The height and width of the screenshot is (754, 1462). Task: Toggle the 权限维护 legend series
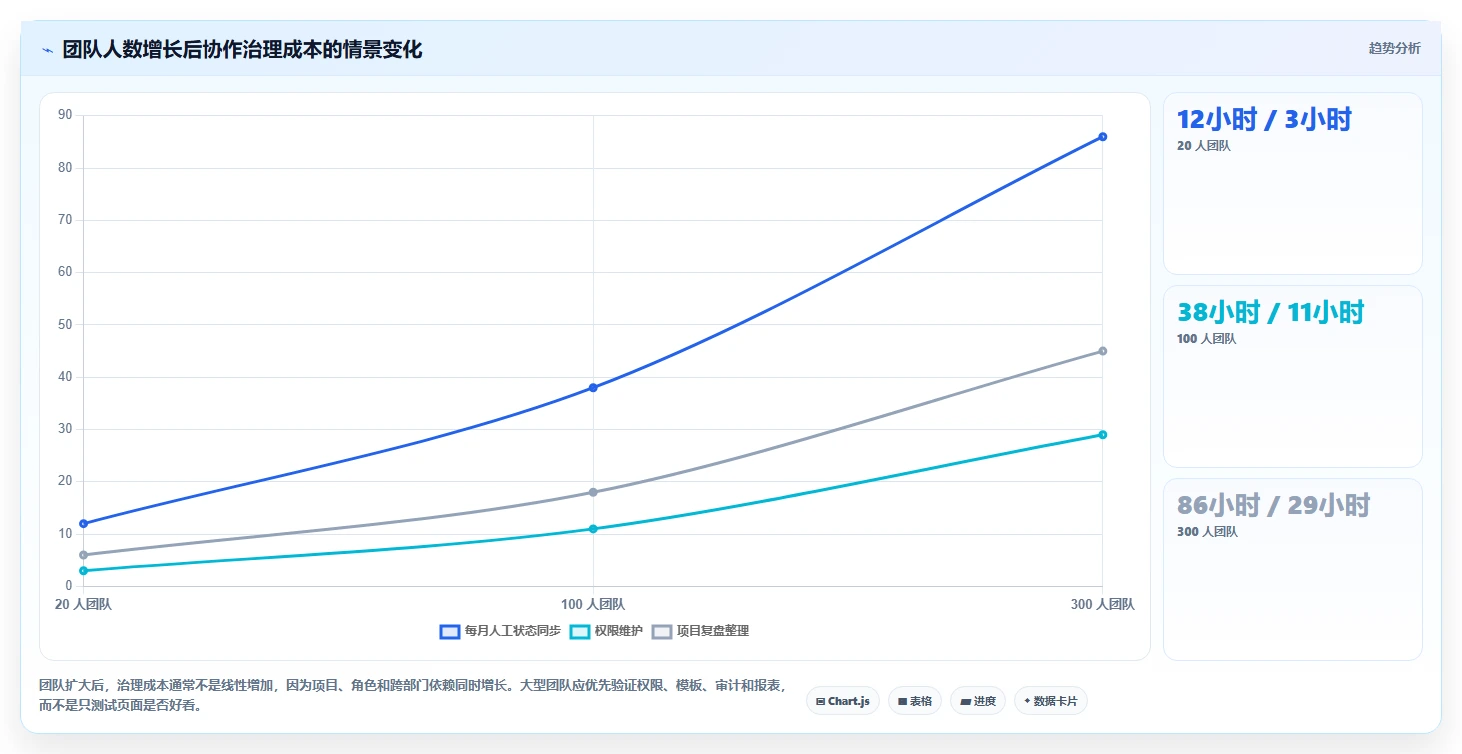click(606, 631)
